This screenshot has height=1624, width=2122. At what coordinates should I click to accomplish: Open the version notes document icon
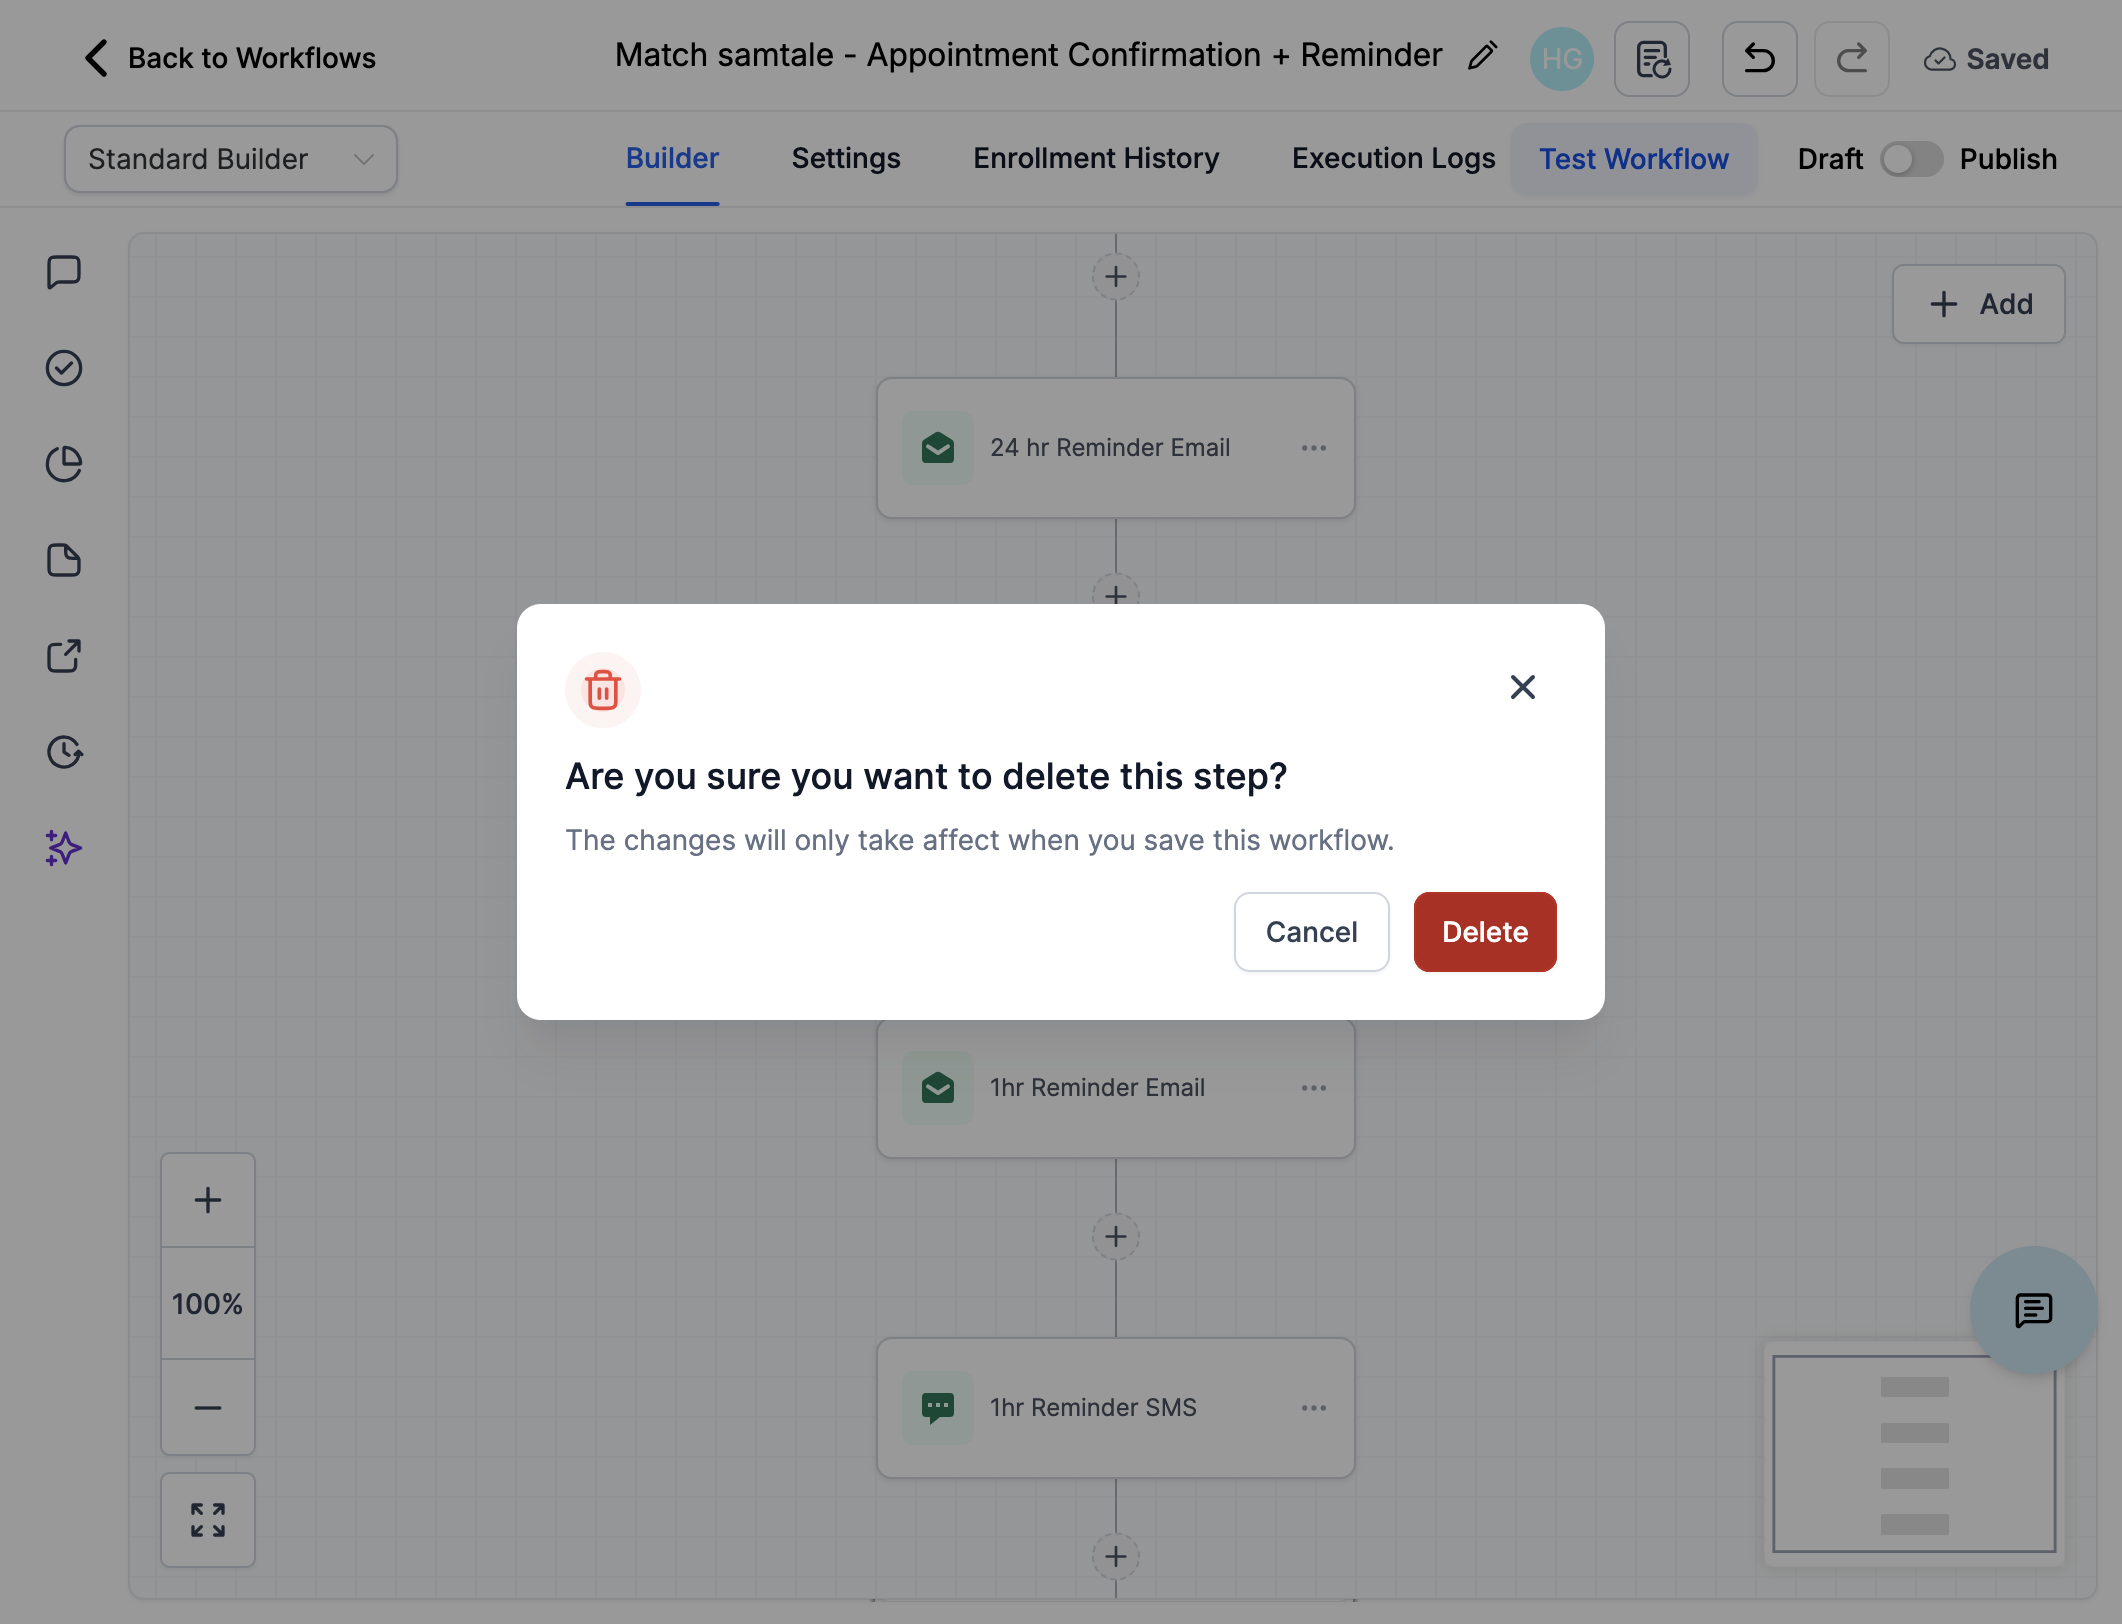point(1652,59)
